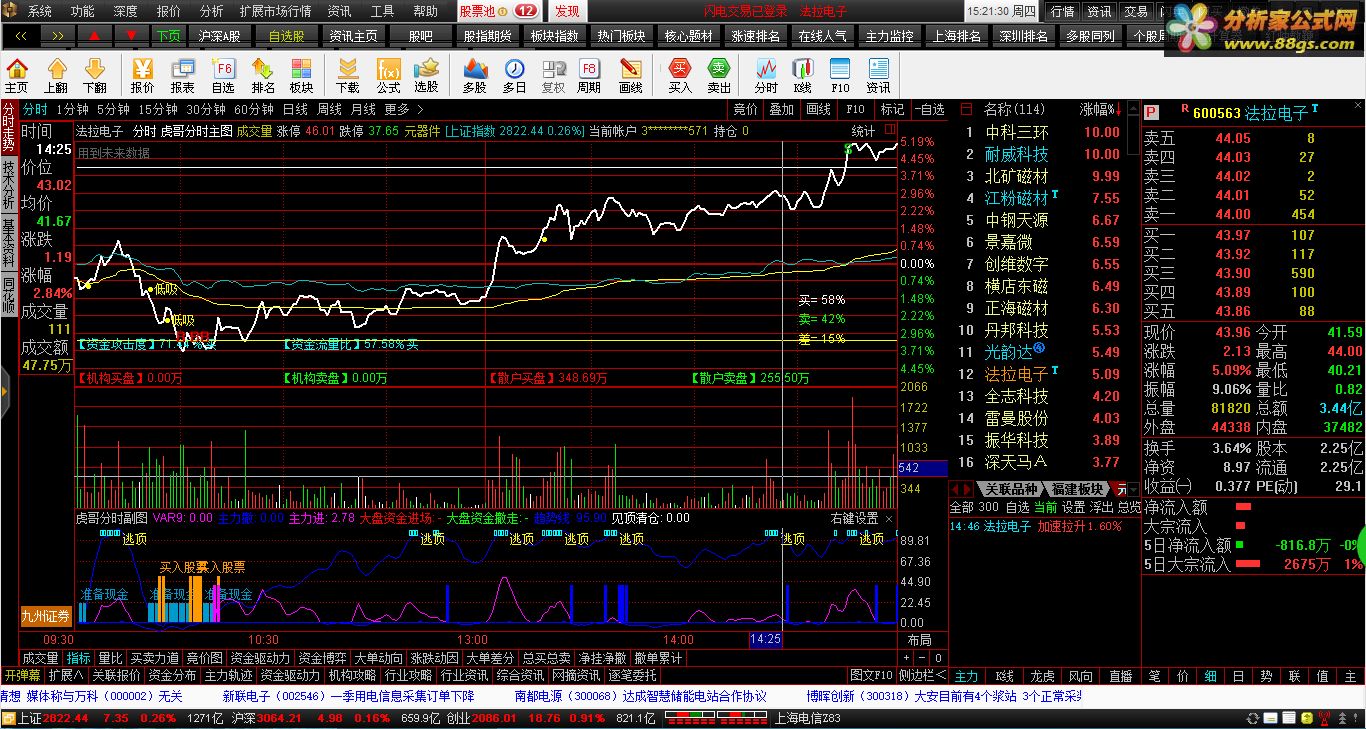The width and height of the screenshot is (1366, 729).
Task: Click the 复权 adjustment icon
Action: click(x=553, y=76)
